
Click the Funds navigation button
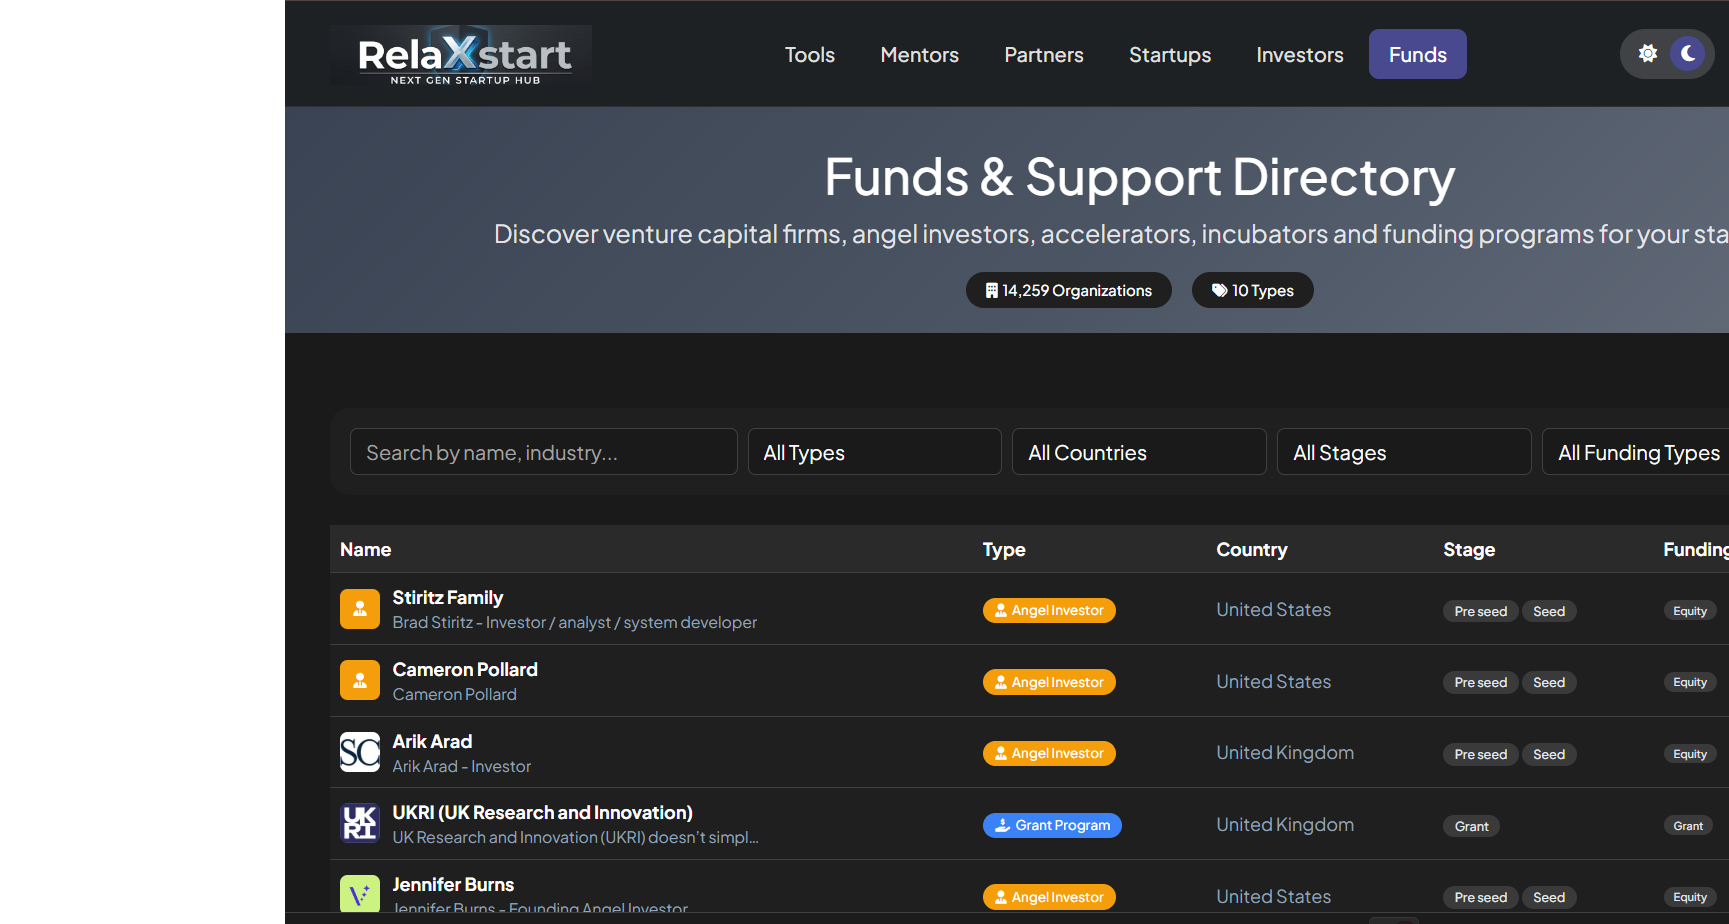click(x=1417, y=54)
